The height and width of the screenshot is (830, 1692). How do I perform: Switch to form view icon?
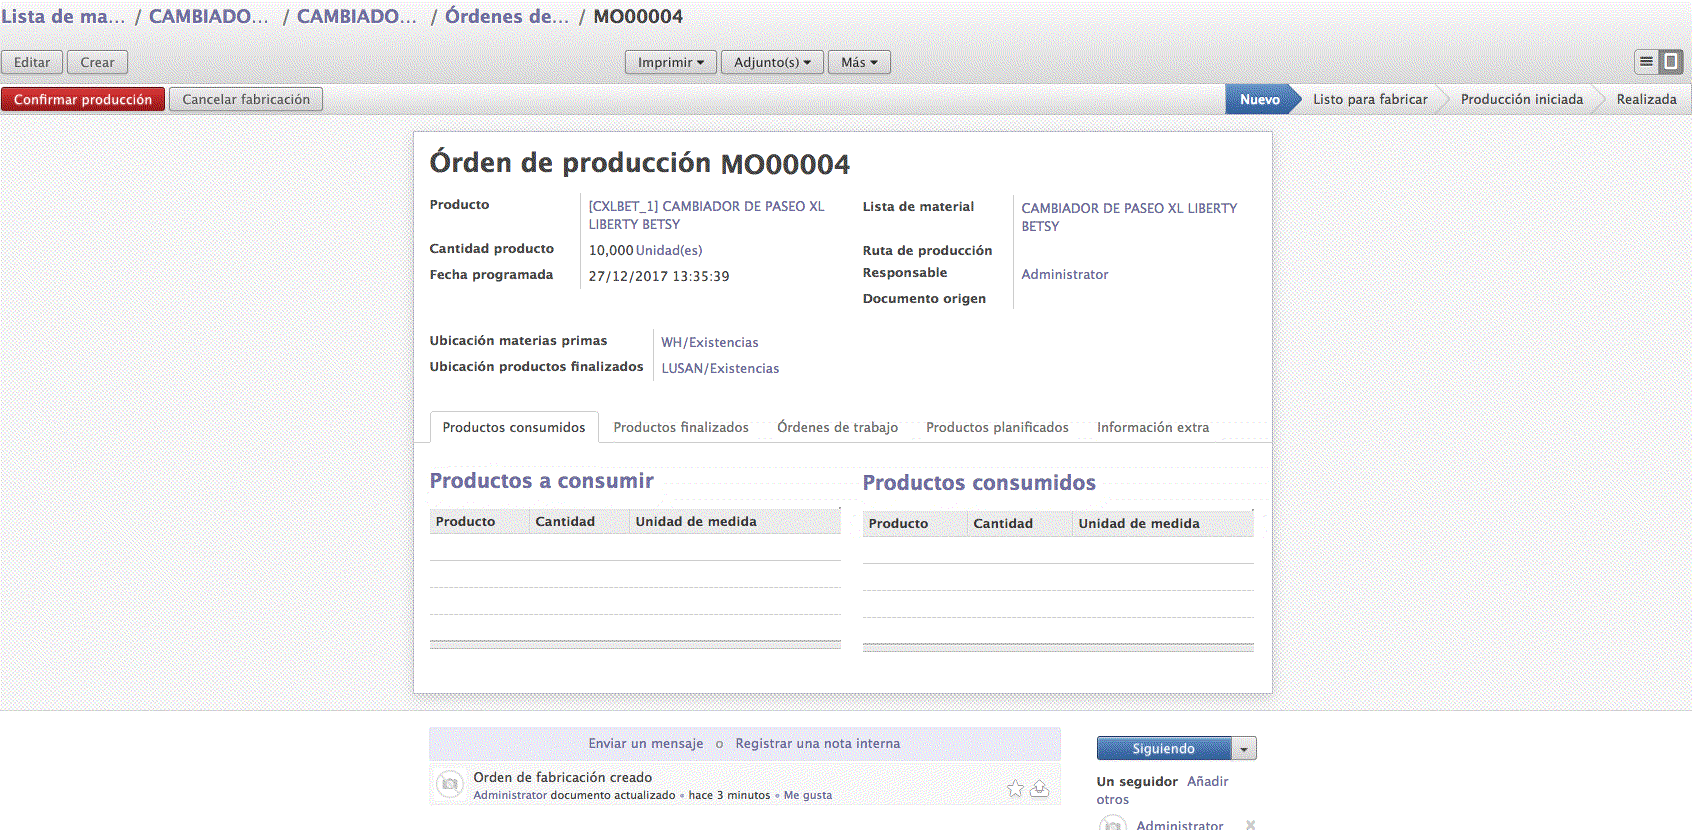pos(1671,62)
